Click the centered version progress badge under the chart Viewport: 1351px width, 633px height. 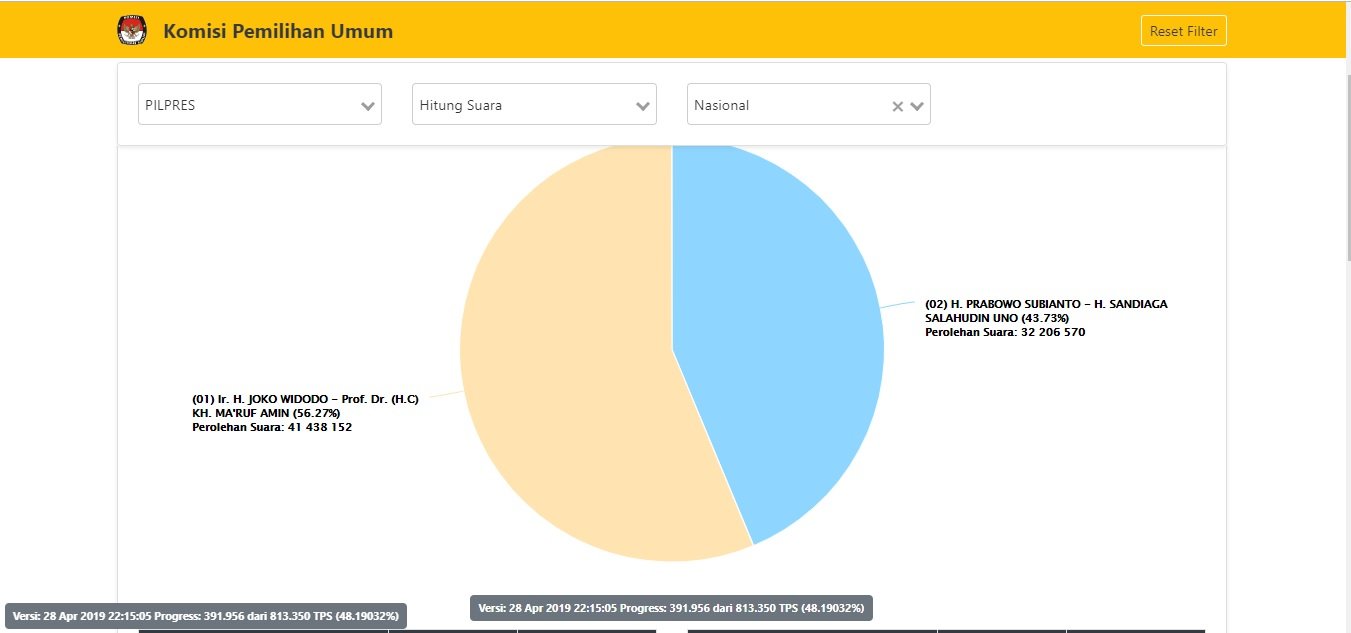(671, 608)
